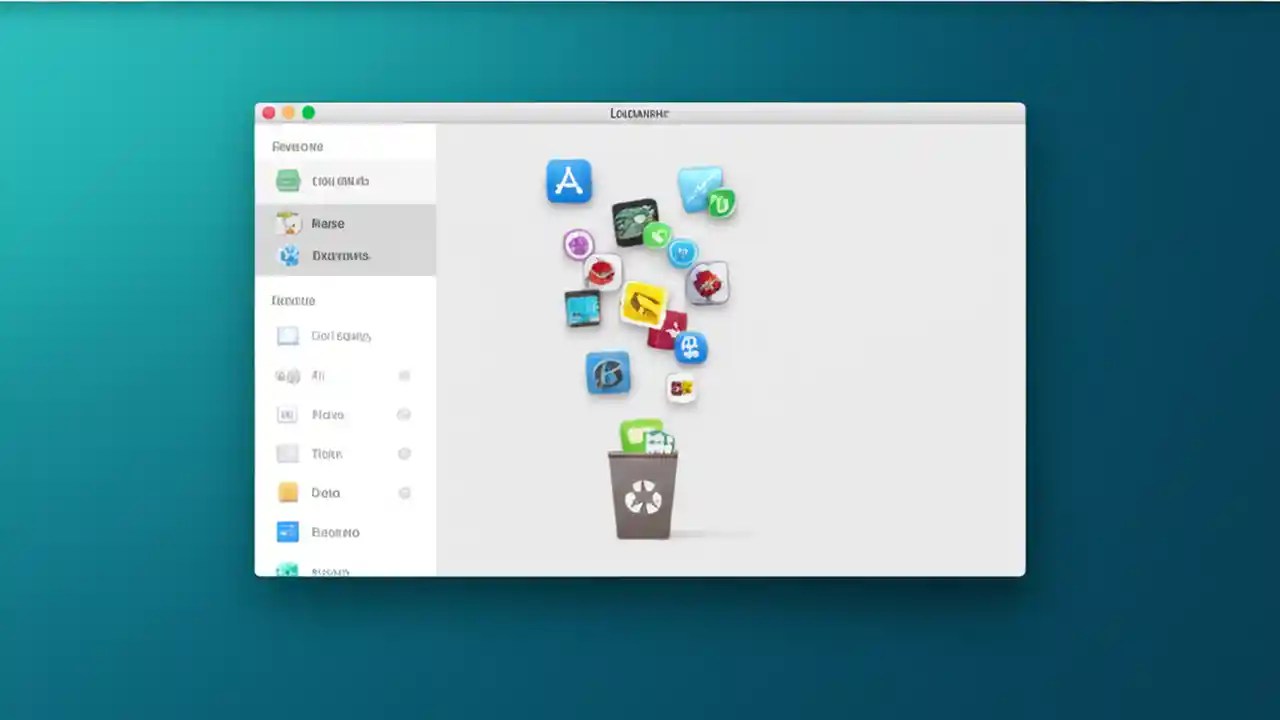Click the orange folder icon beside 'Deta'
This screenshot has height=720, width=1280.
[288, 492]
